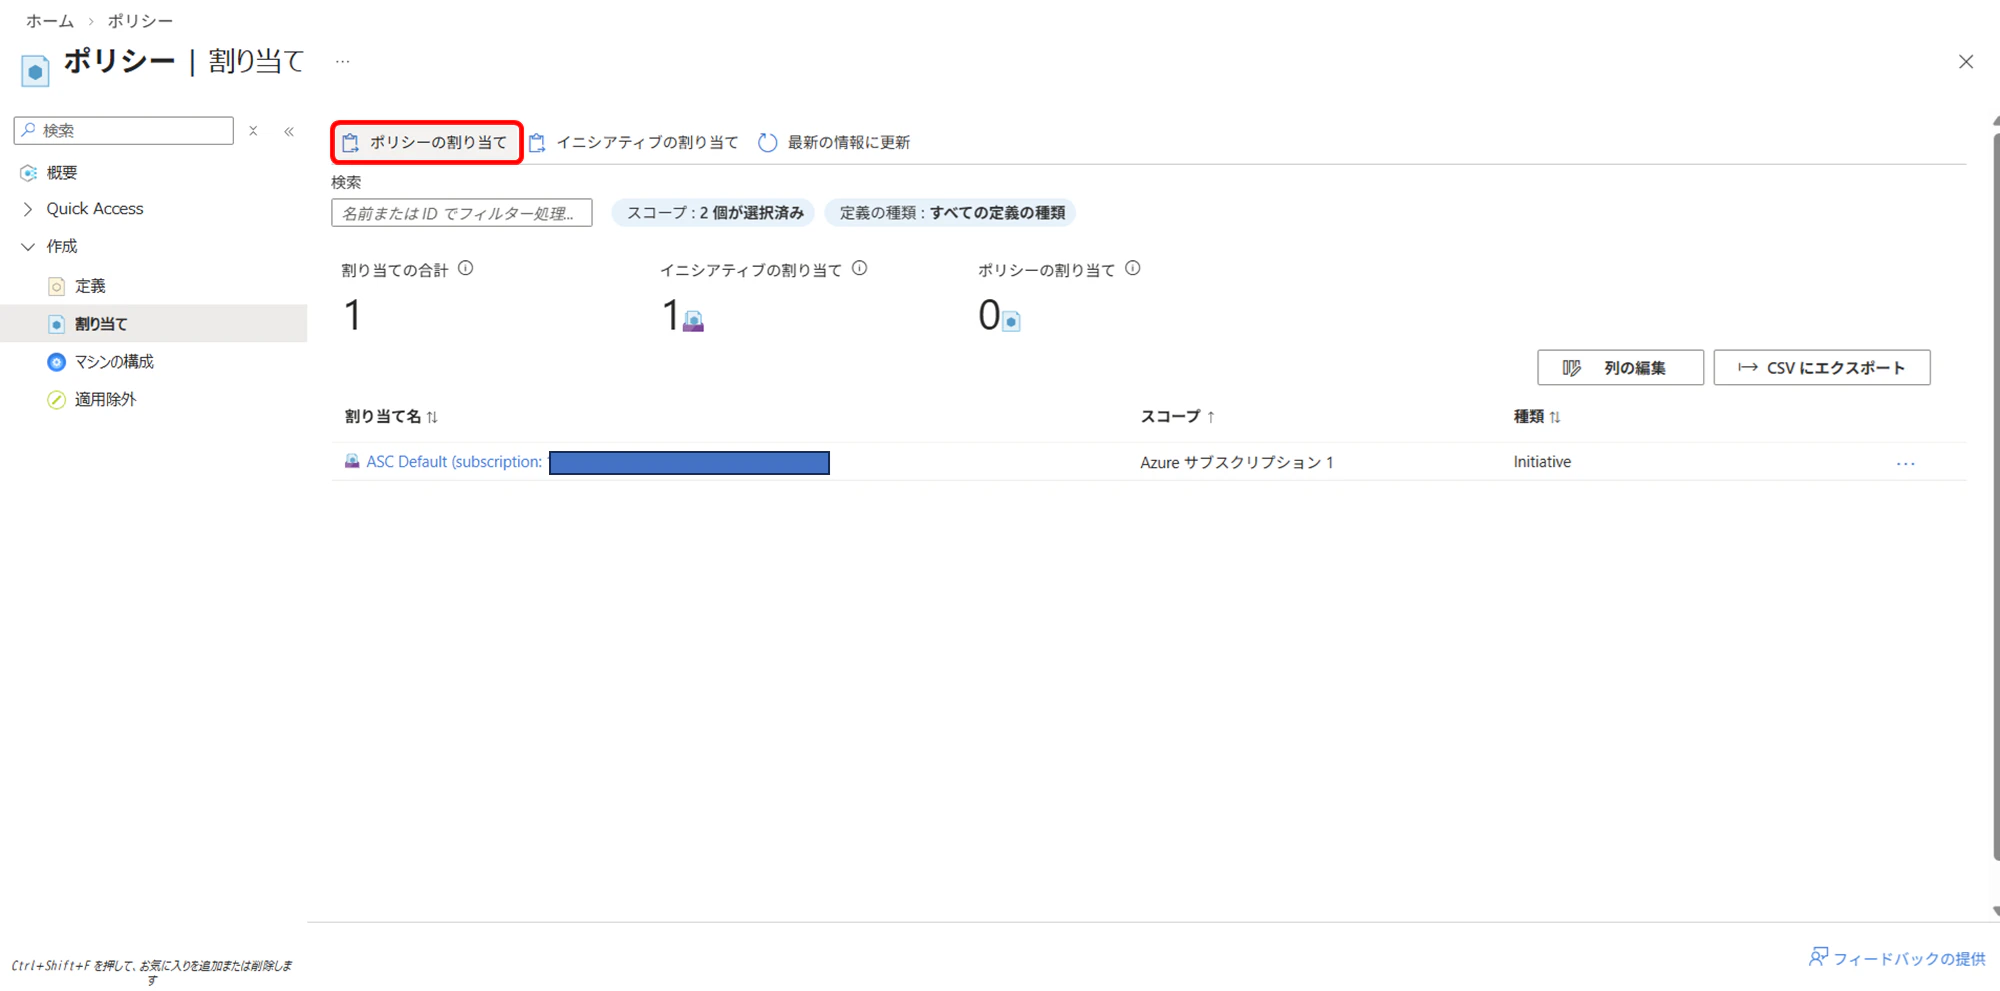This screenshot has height=991, width=2000.
Task: Click the ポリシーの割り当て button
Action: pos(426,142)
